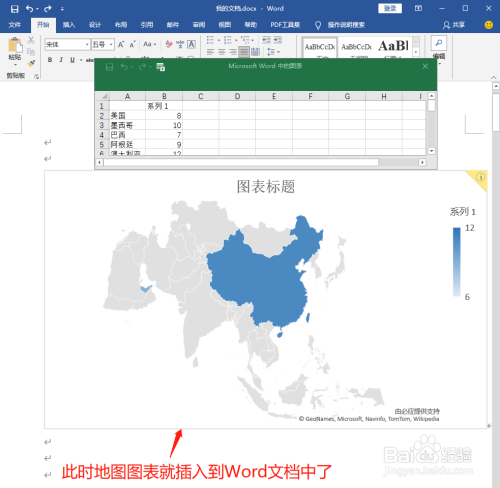
Task: Center the paragraph text
Action: [222, 52]
